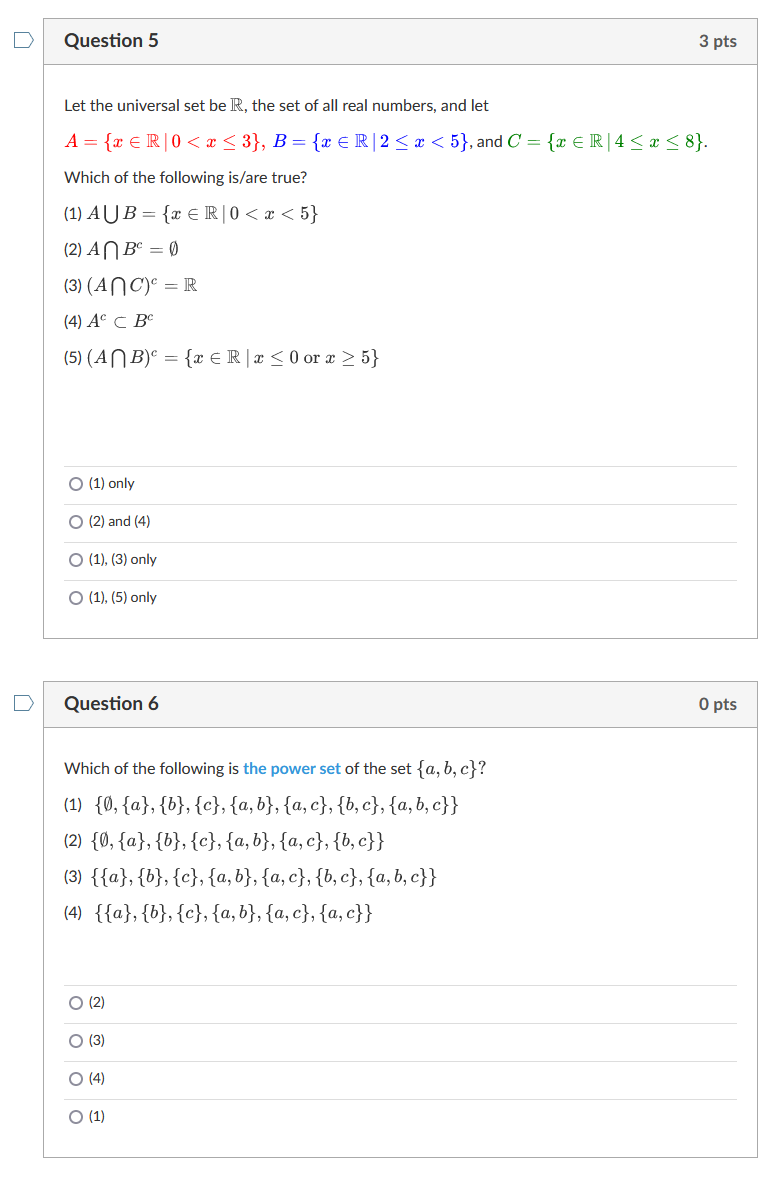The image size is (769, 1191).
Task: Open 'the power set' link in Question 6
Action: [292, 768]
